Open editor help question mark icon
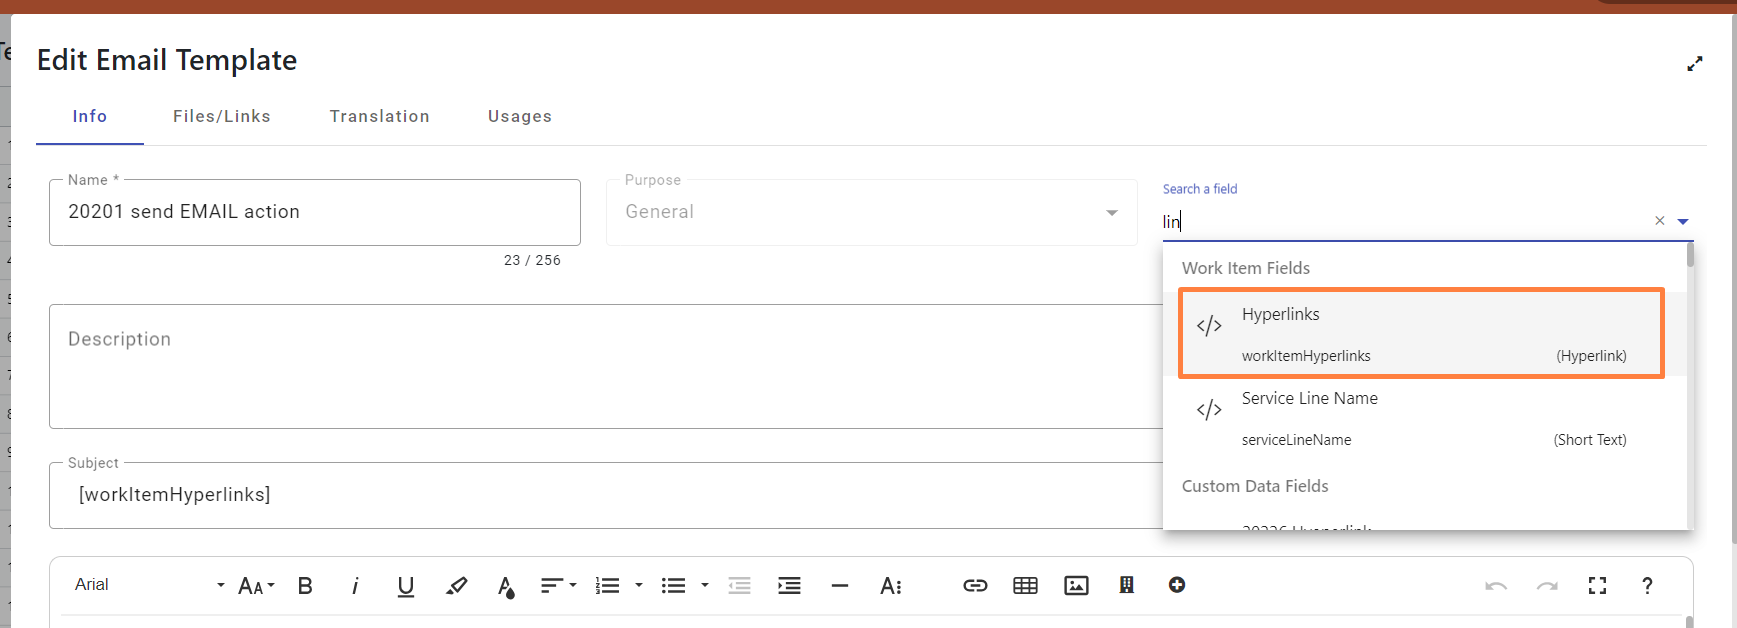 1646,586
